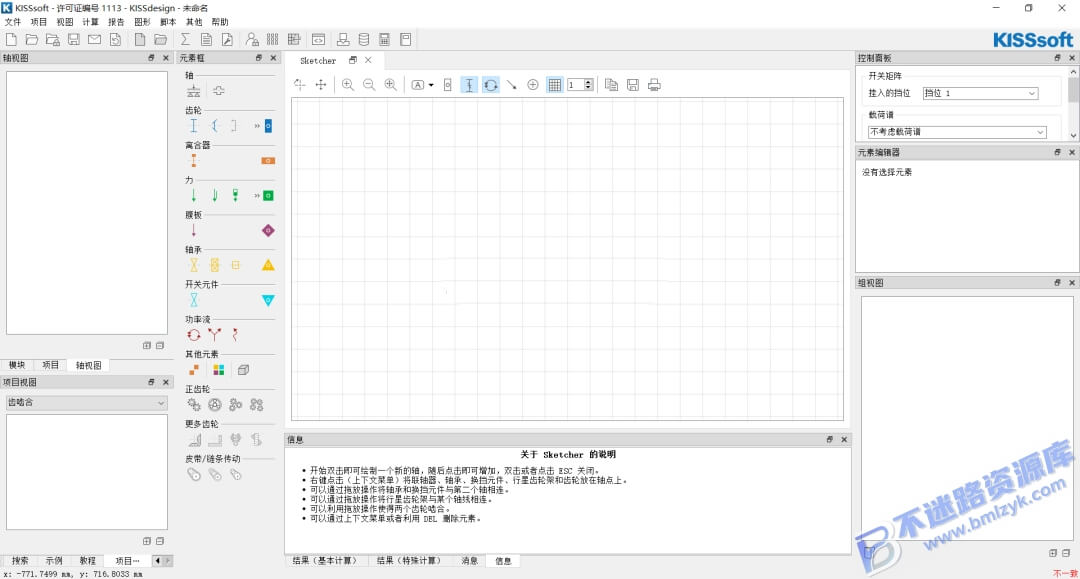Select the yellow triangle bearing icon under 轴承
1080x579 pixels.
tap(268, 265)
